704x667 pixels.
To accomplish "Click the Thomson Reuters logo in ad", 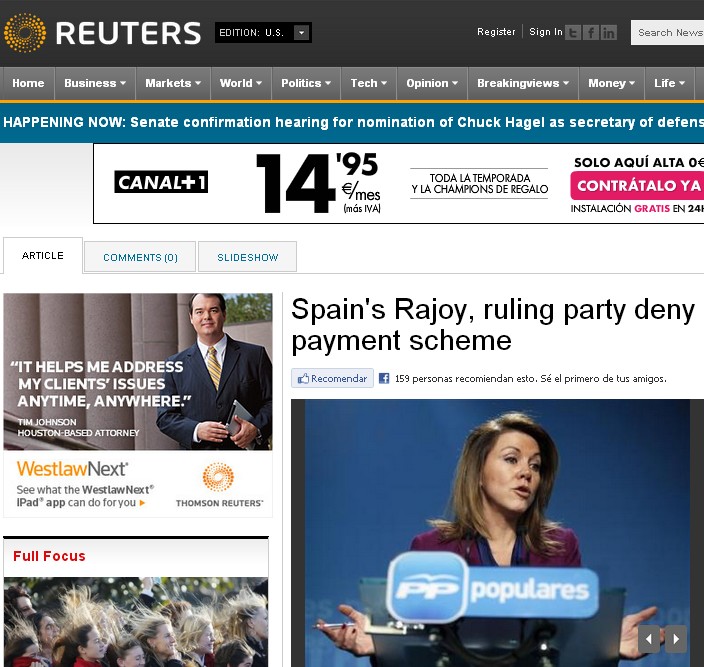I will [x=219, y=486].
